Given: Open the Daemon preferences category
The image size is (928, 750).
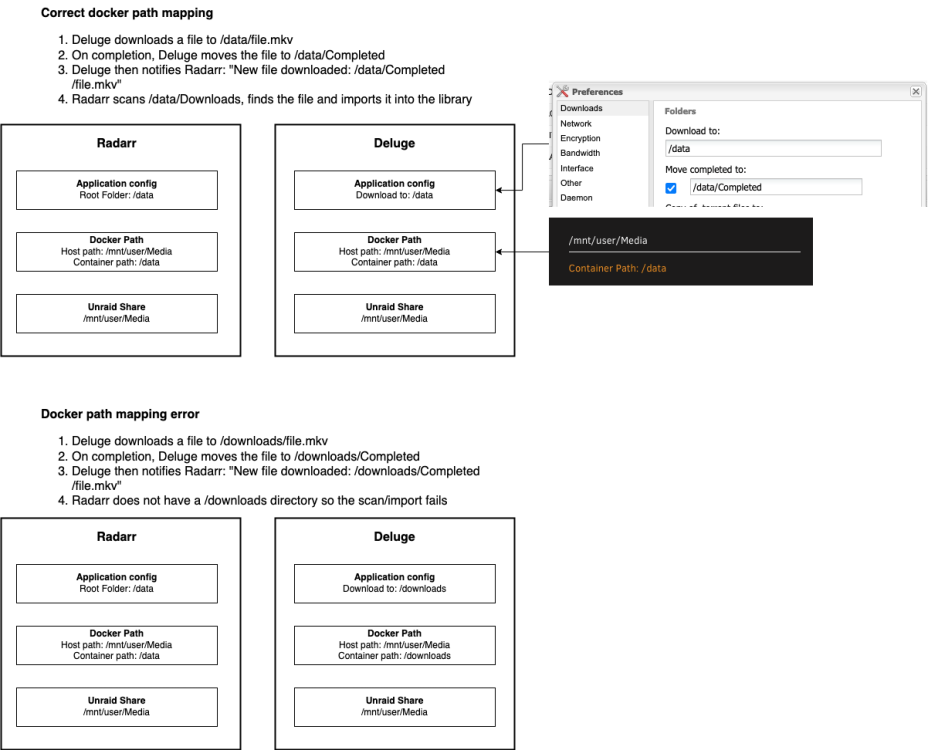Looking at the screenshot, I should click(576, 198).
